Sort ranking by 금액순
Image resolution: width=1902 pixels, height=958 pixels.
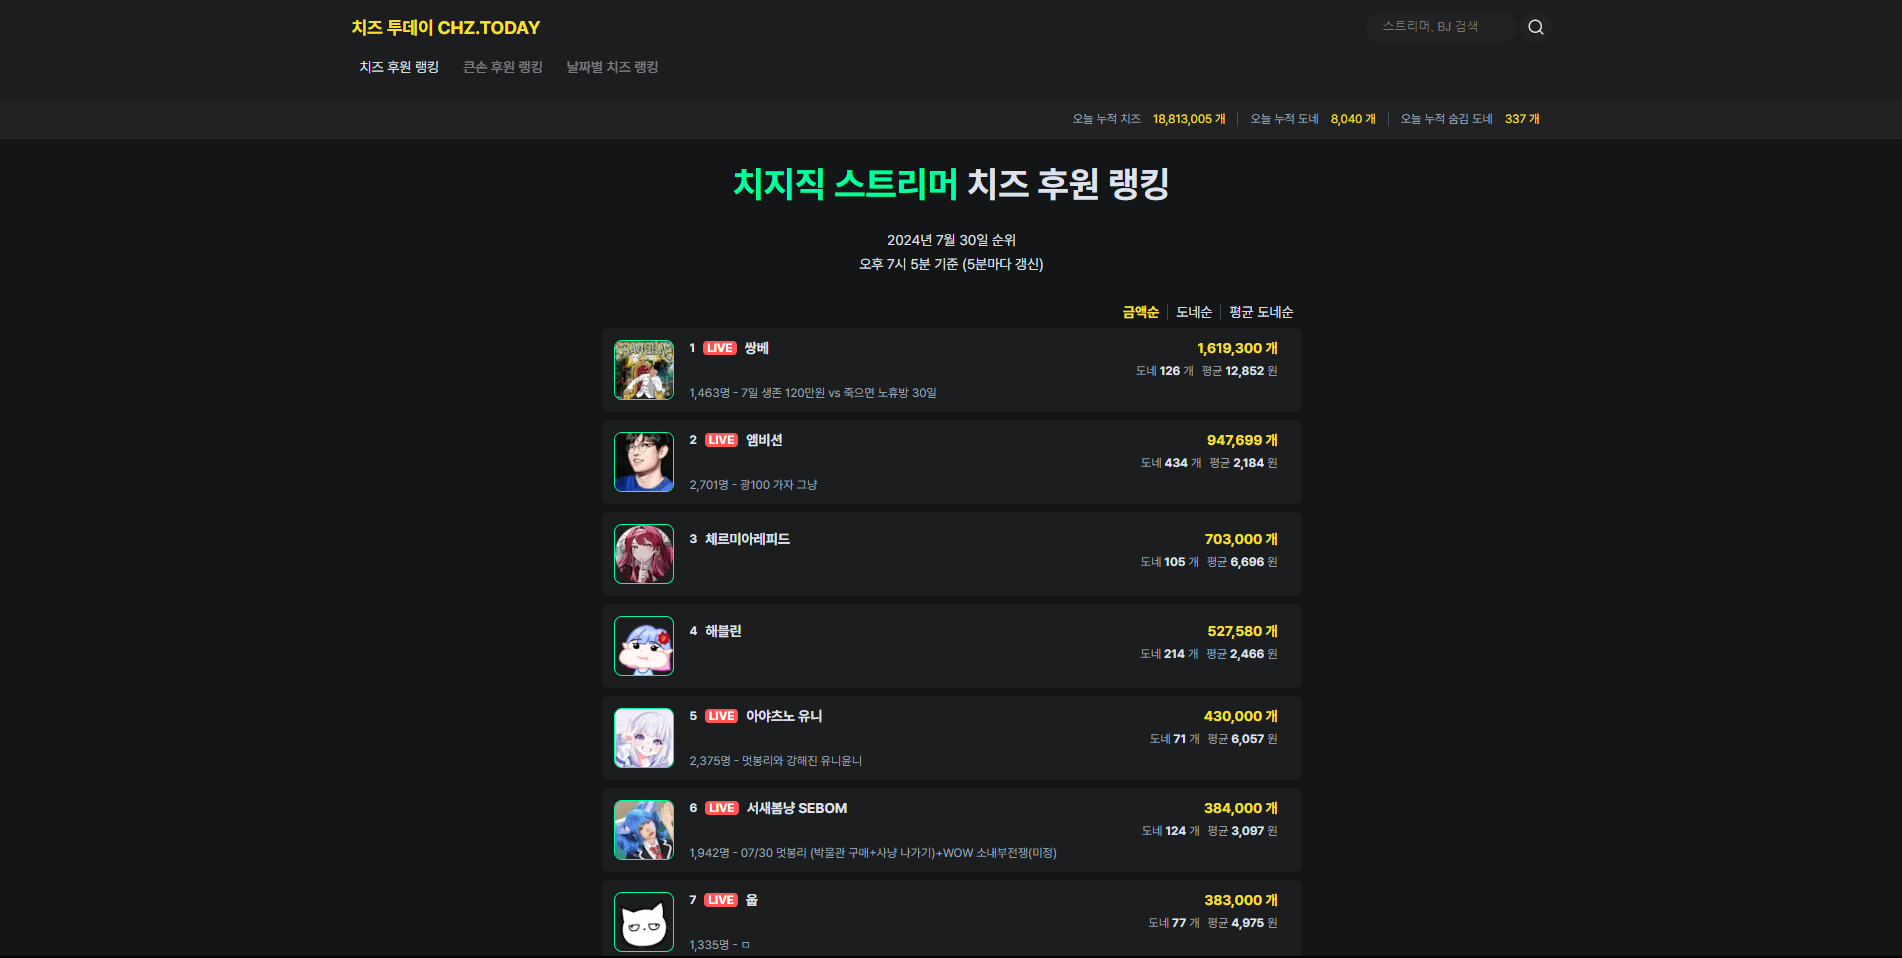pyautogui.click(x=1140, y=312)
